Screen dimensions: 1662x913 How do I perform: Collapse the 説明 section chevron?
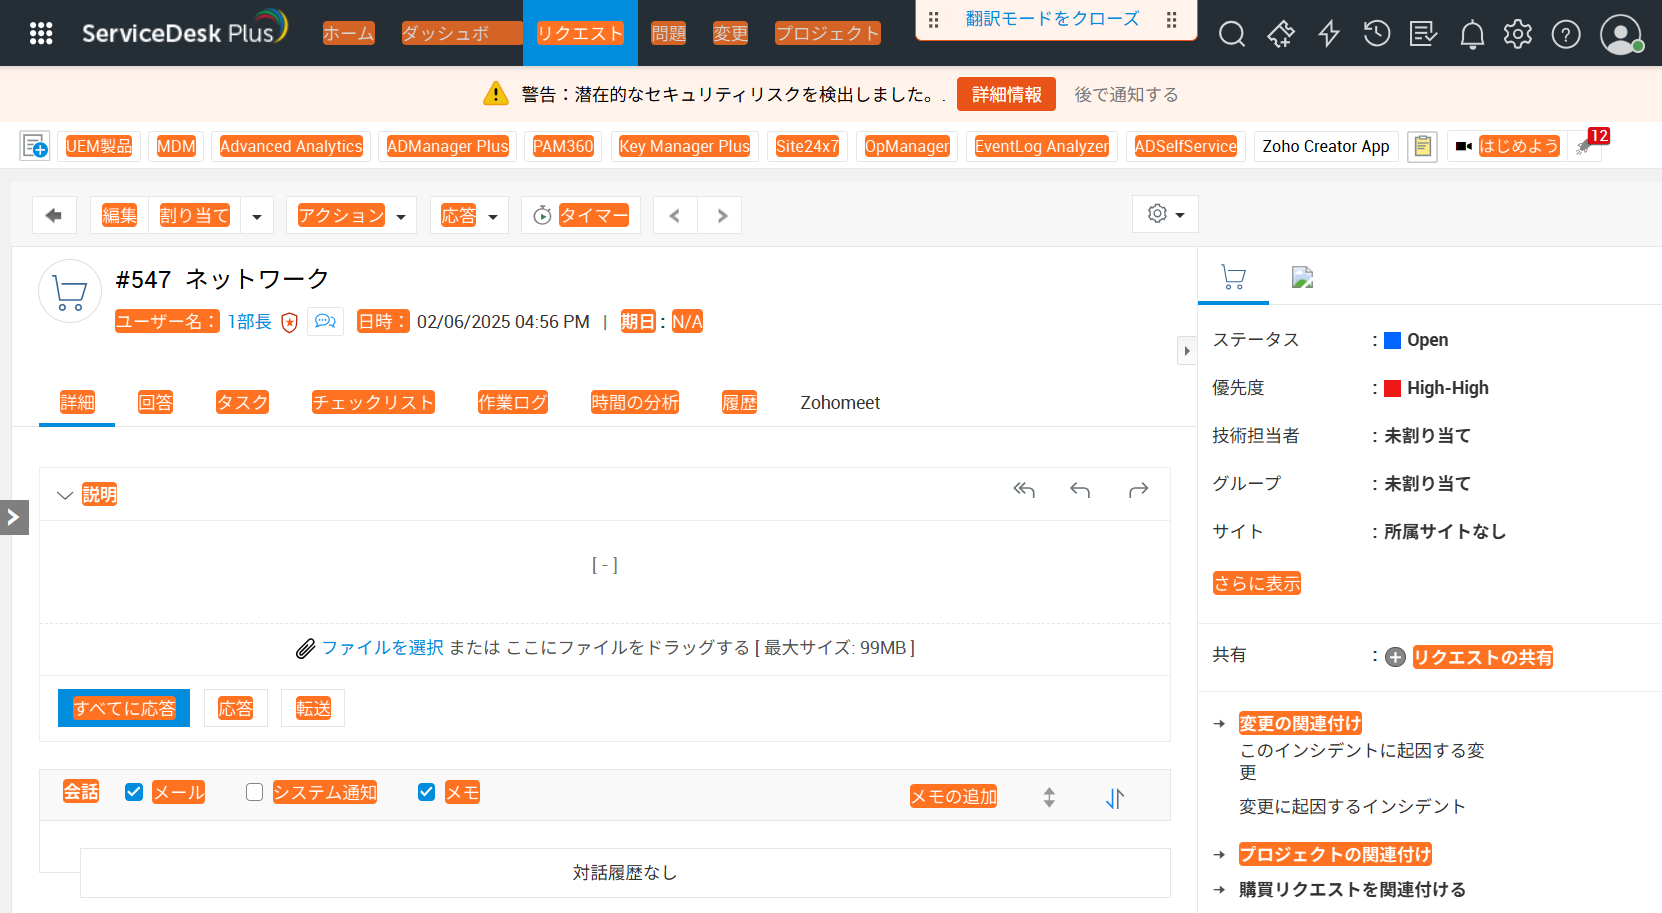point(65,495)
